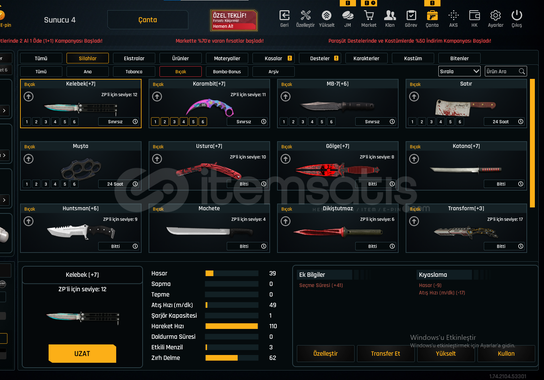Open Ayarlar gear settings
This screenshot has height=380, width=544.
click(495, 16)
